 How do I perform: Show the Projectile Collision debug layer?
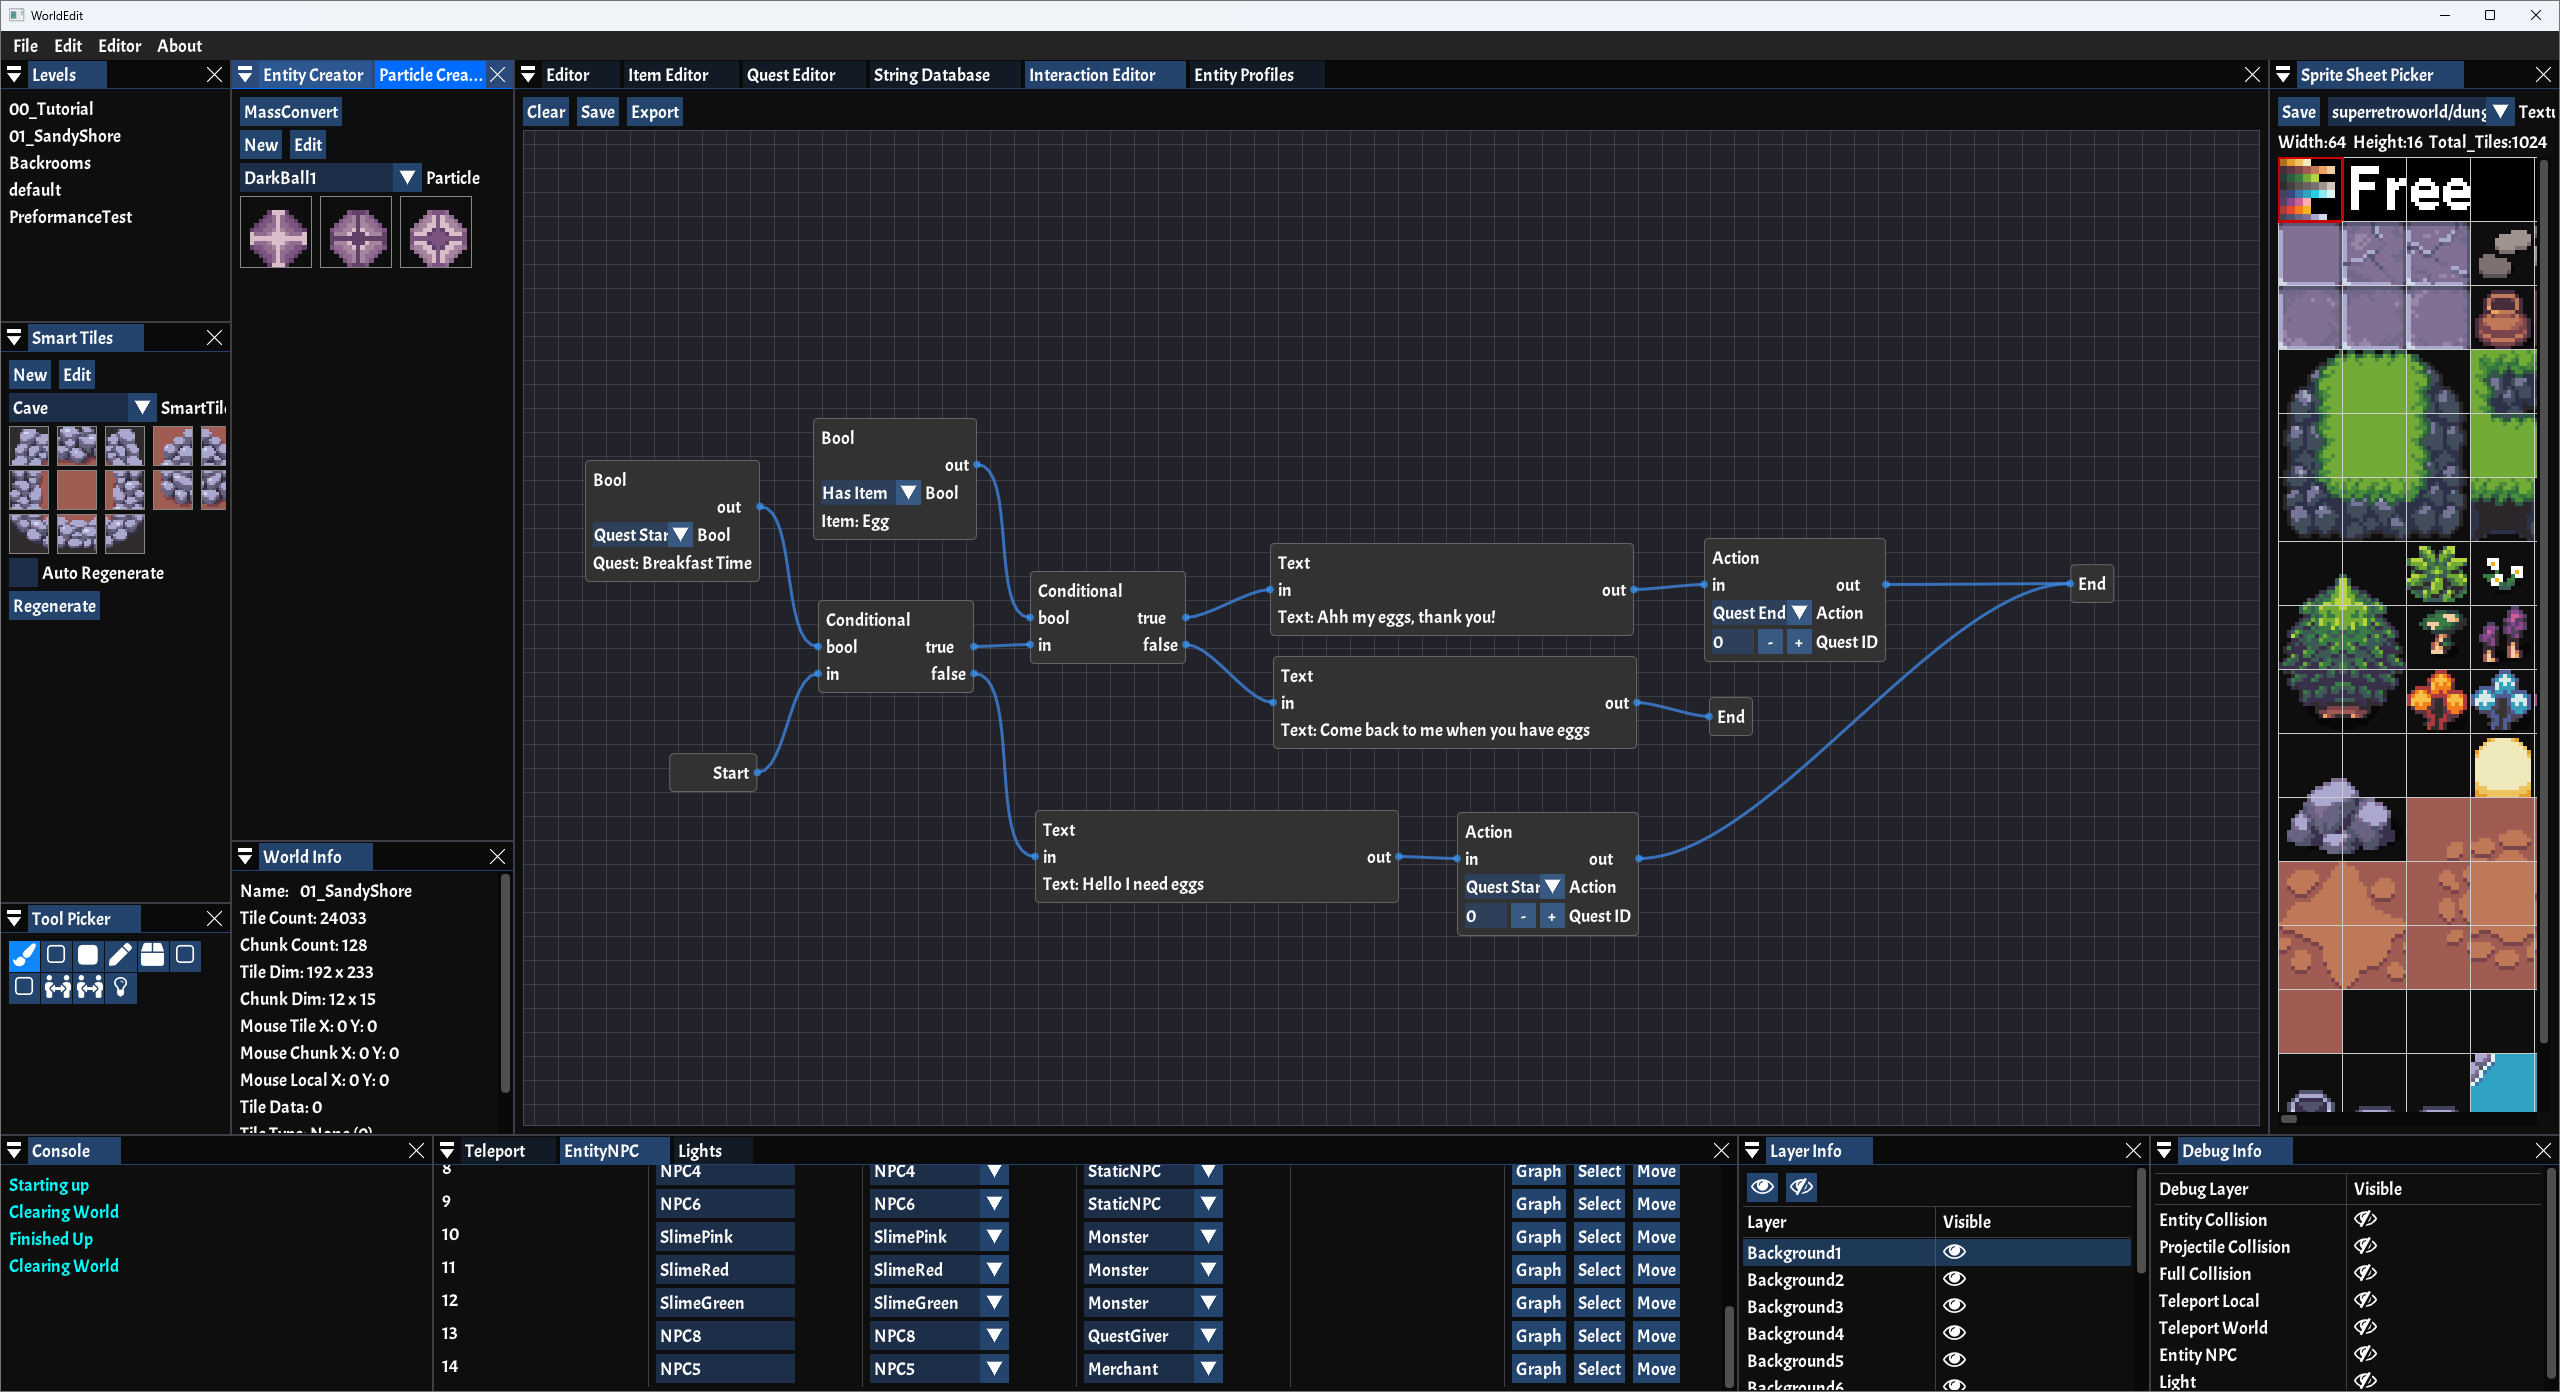tap(2366, 1247)
